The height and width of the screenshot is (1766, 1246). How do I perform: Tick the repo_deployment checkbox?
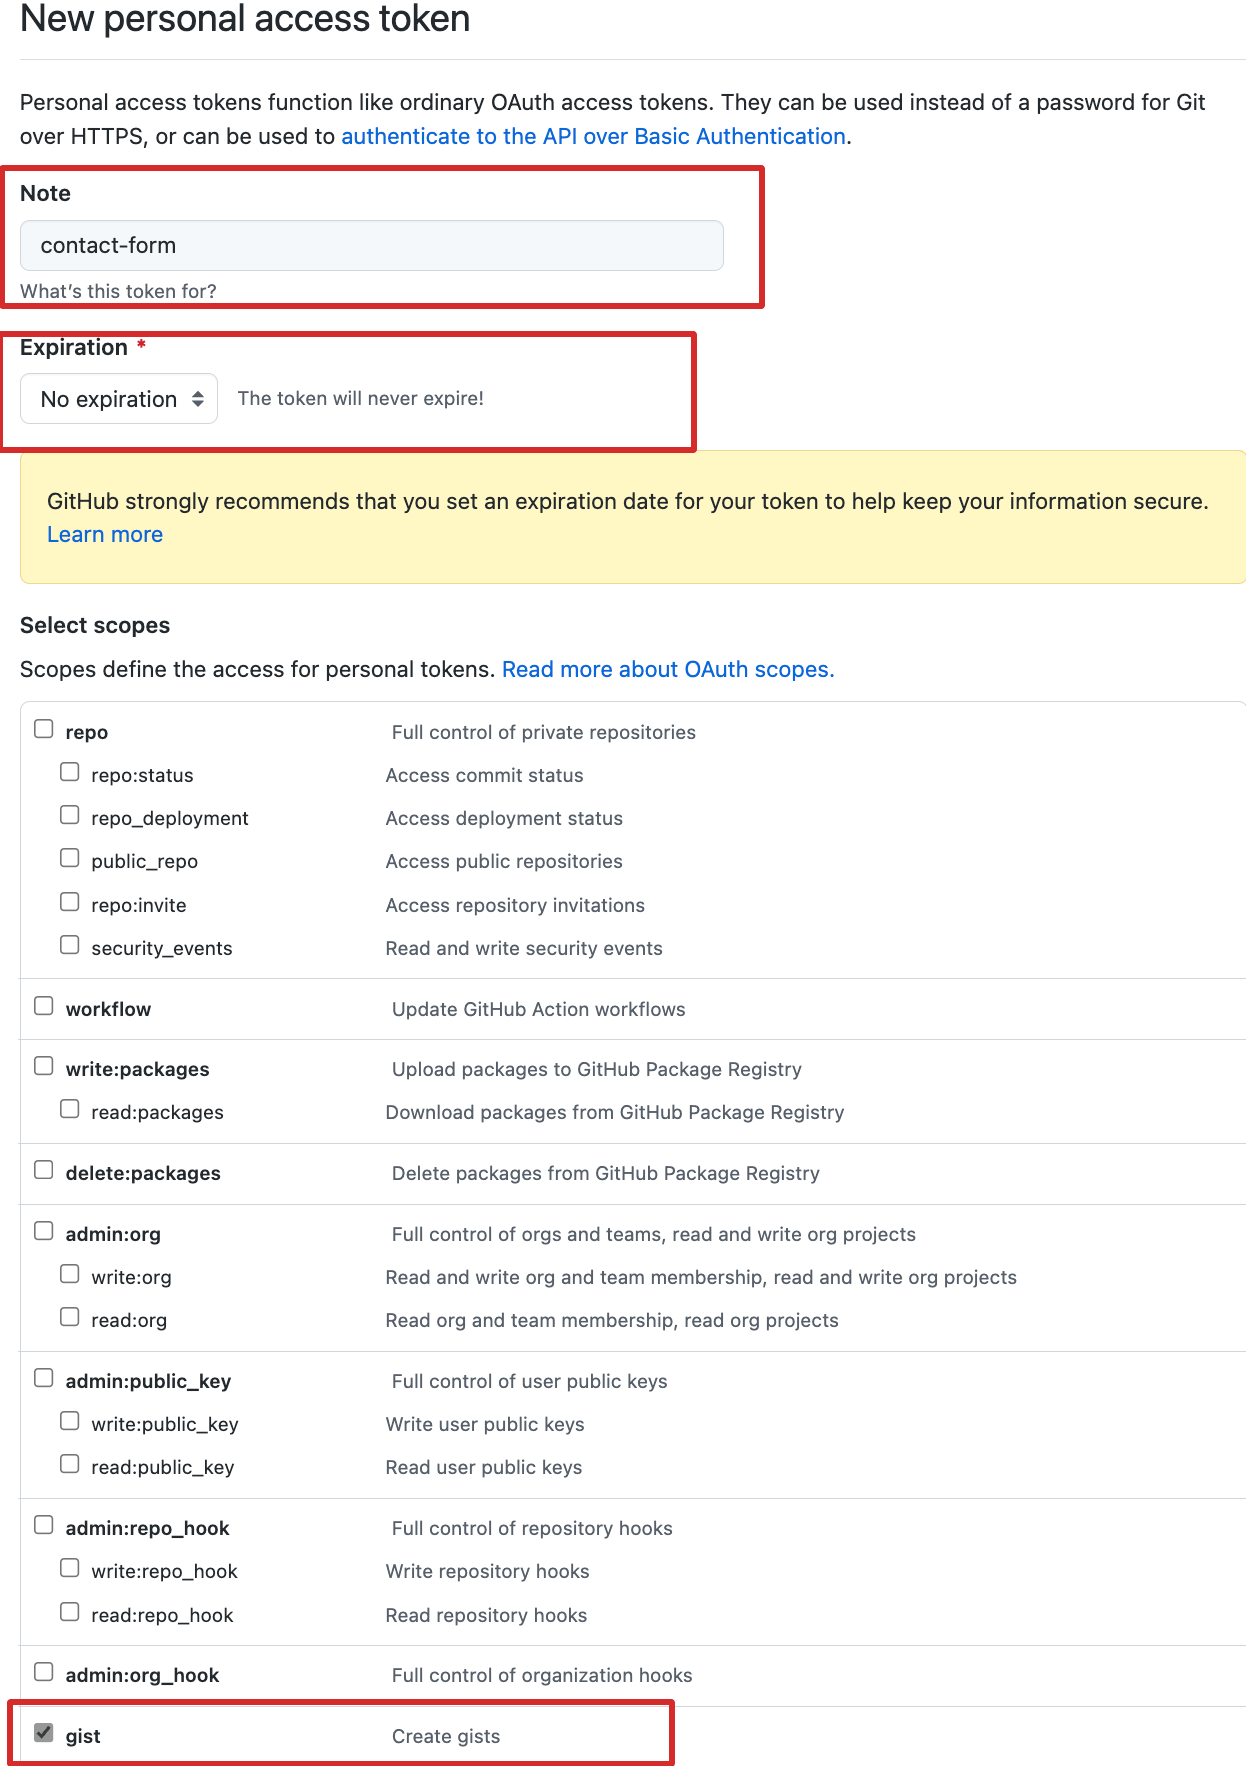(x=70, y=815)
